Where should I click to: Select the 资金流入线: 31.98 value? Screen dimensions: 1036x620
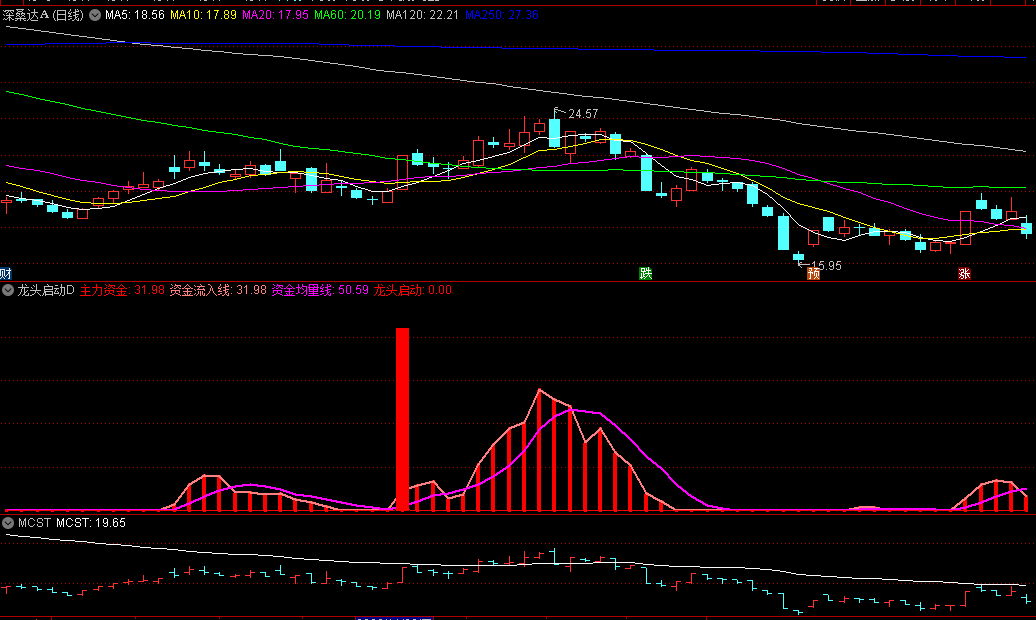[218, 290]
